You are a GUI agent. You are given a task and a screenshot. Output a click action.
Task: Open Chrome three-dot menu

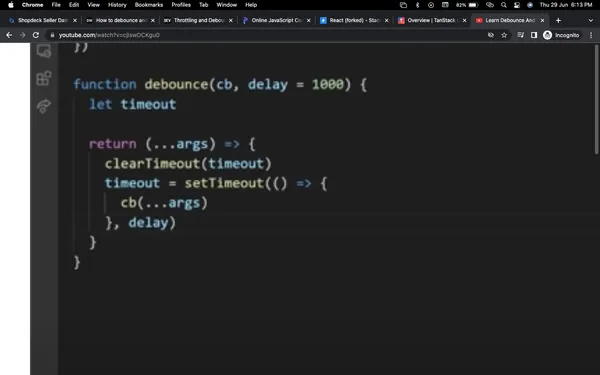[591, 35]
